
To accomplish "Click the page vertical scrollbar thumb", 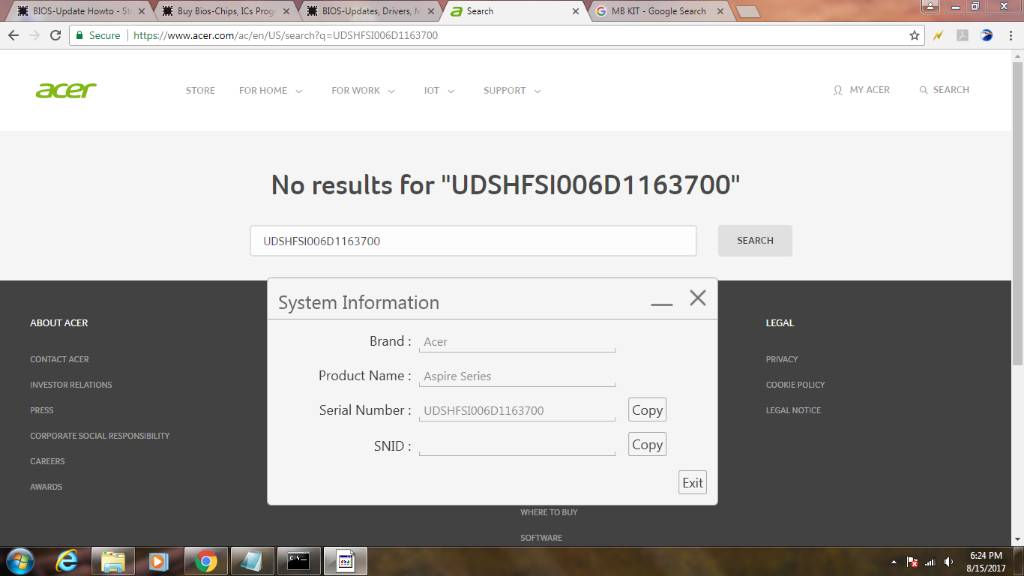I will click(1017, 214).
